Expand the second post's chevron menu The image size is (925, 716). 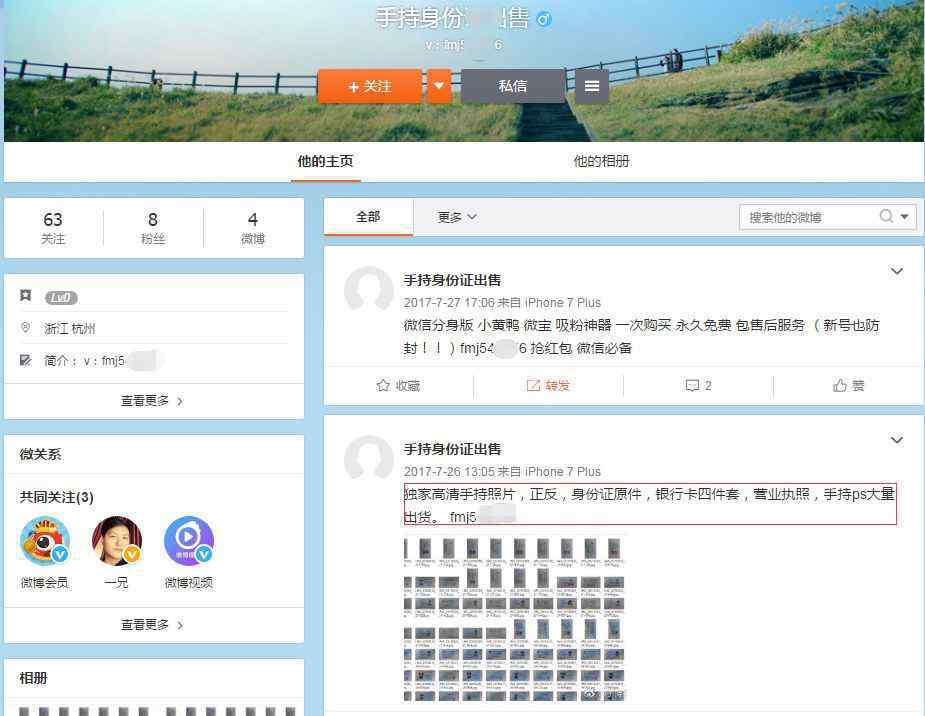tap(896, 441)
